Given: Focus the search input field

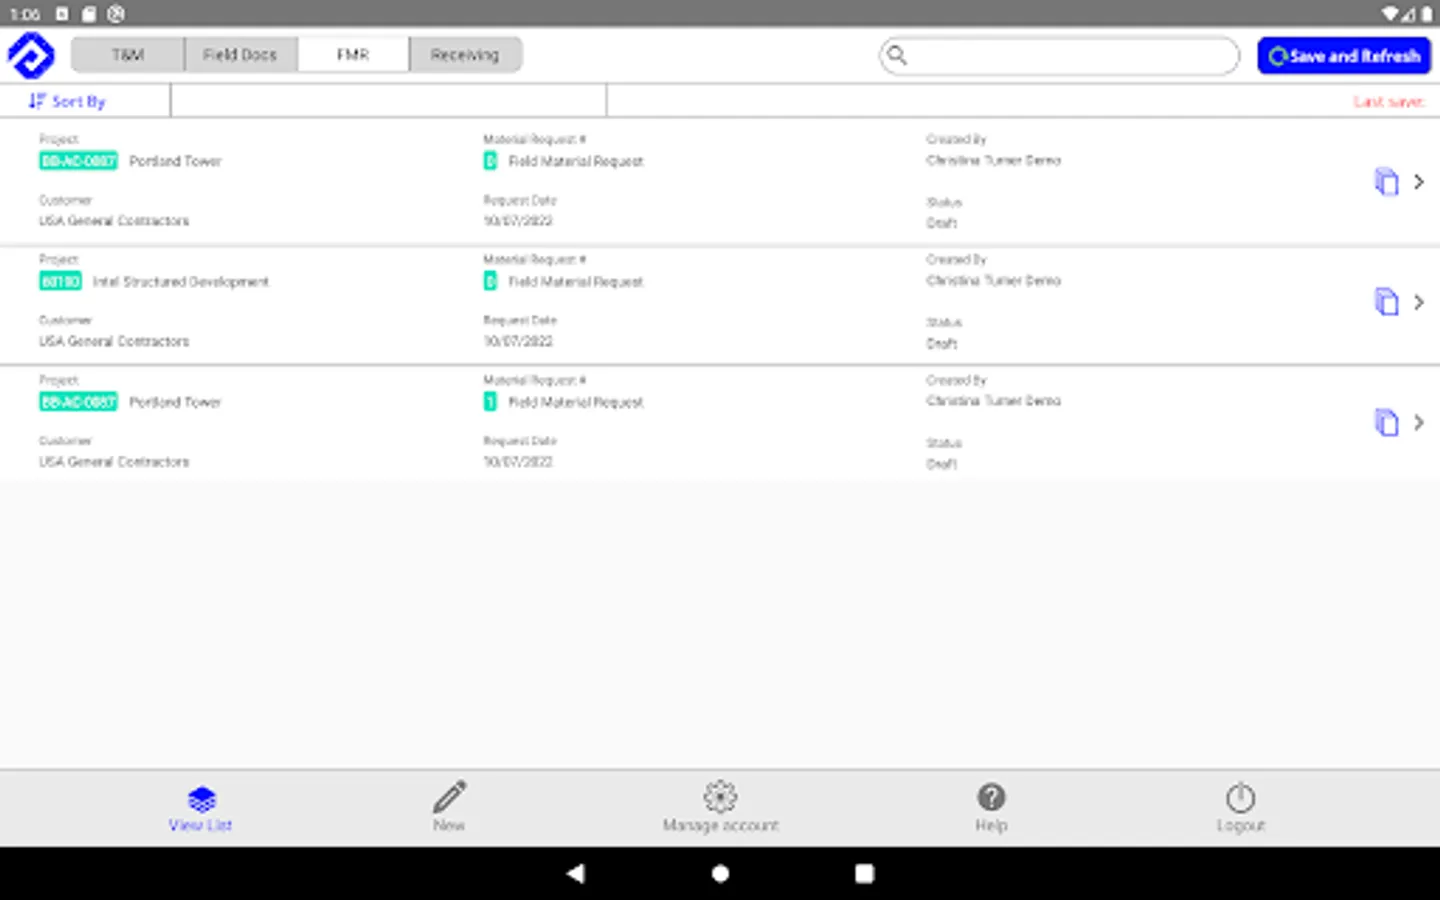Looking at the screenshot, I should pyautogui.click(x=1059, y=56).
